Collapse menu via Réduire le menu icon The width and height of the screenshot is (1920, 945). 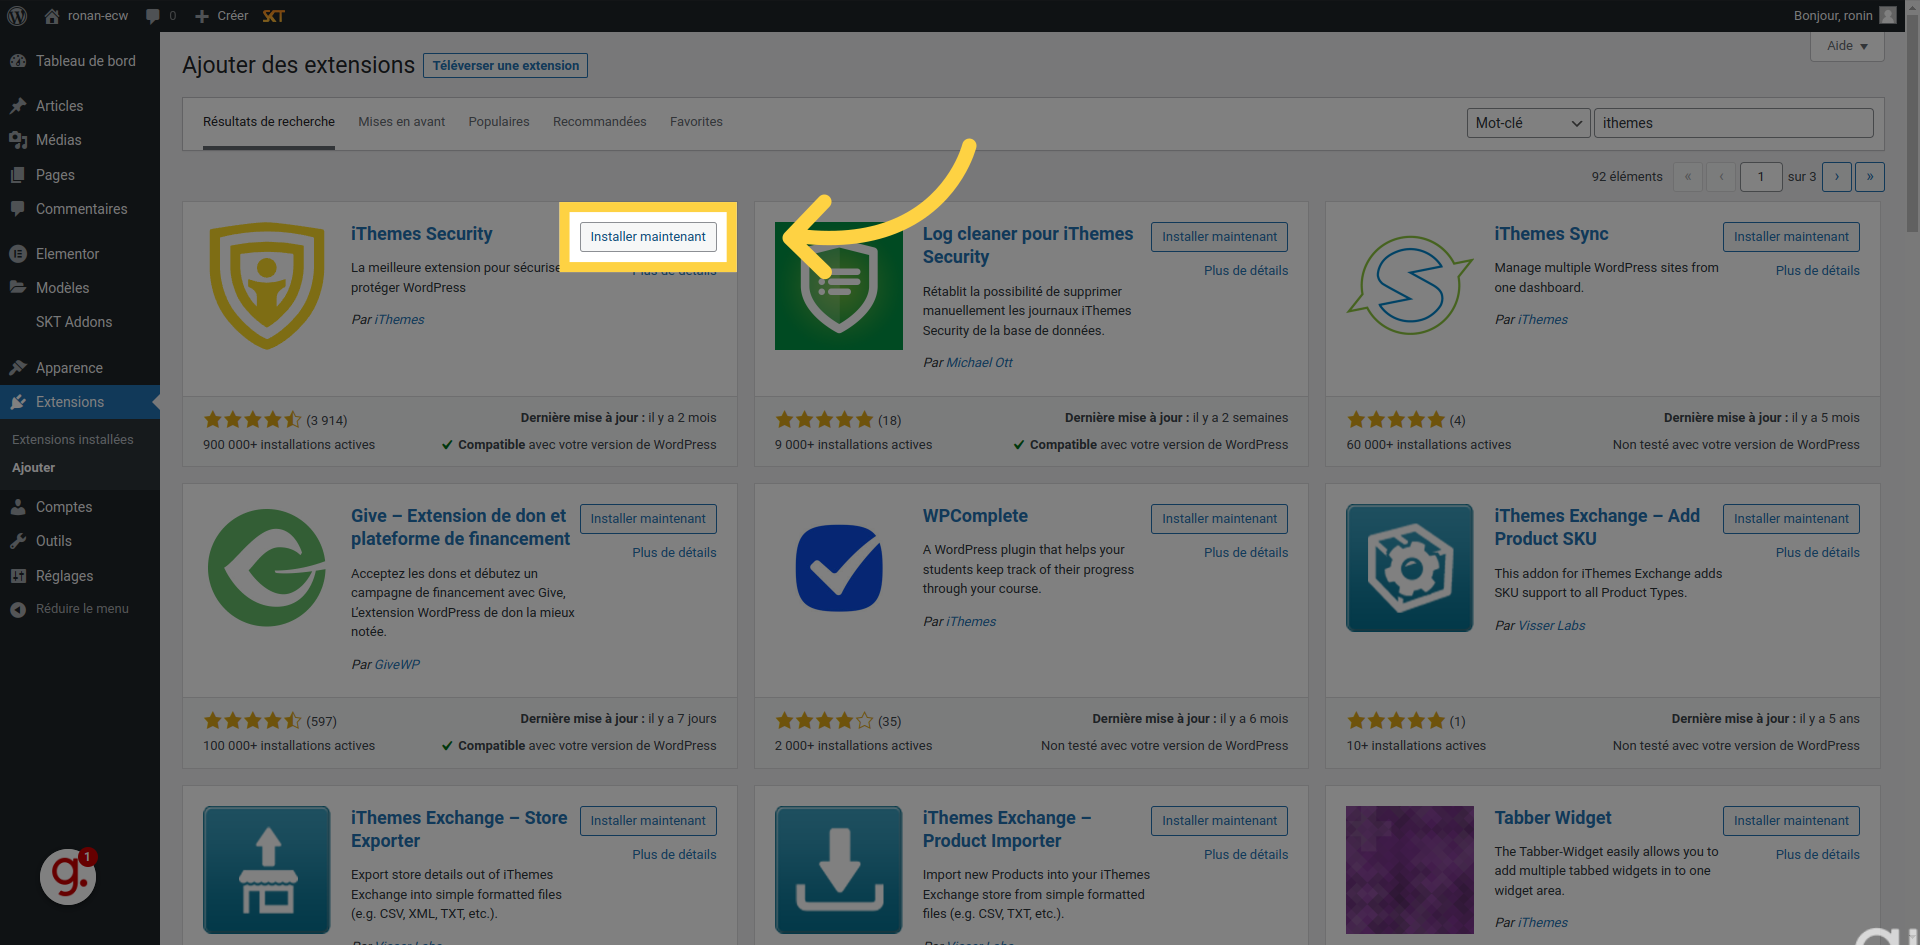(x=18, y=609)
